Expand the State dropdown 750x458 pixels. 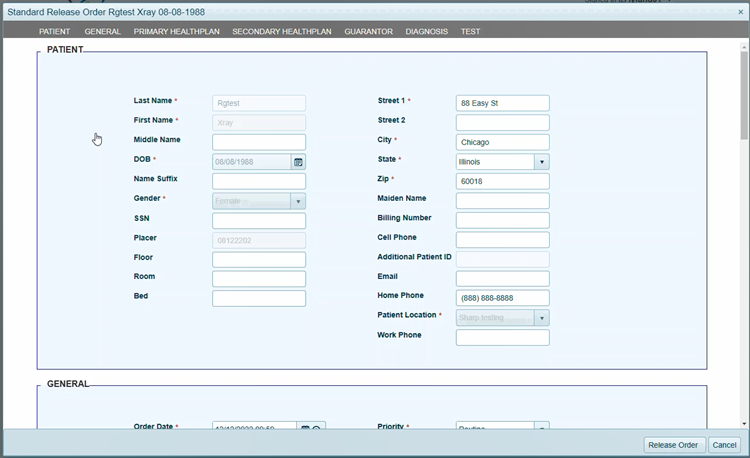pos(542,161)
